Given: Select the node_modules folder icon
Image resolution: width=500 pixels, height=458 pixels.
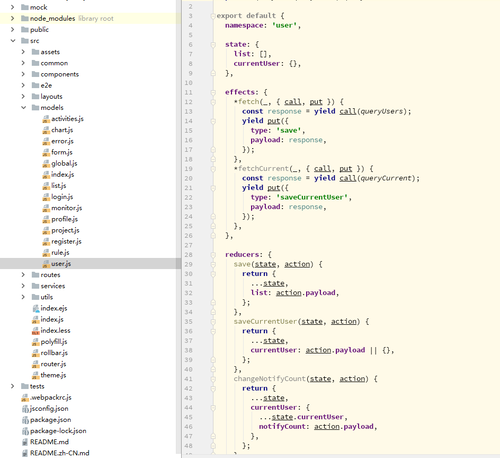Looking at the screenshot, I should tap(25, 18).
